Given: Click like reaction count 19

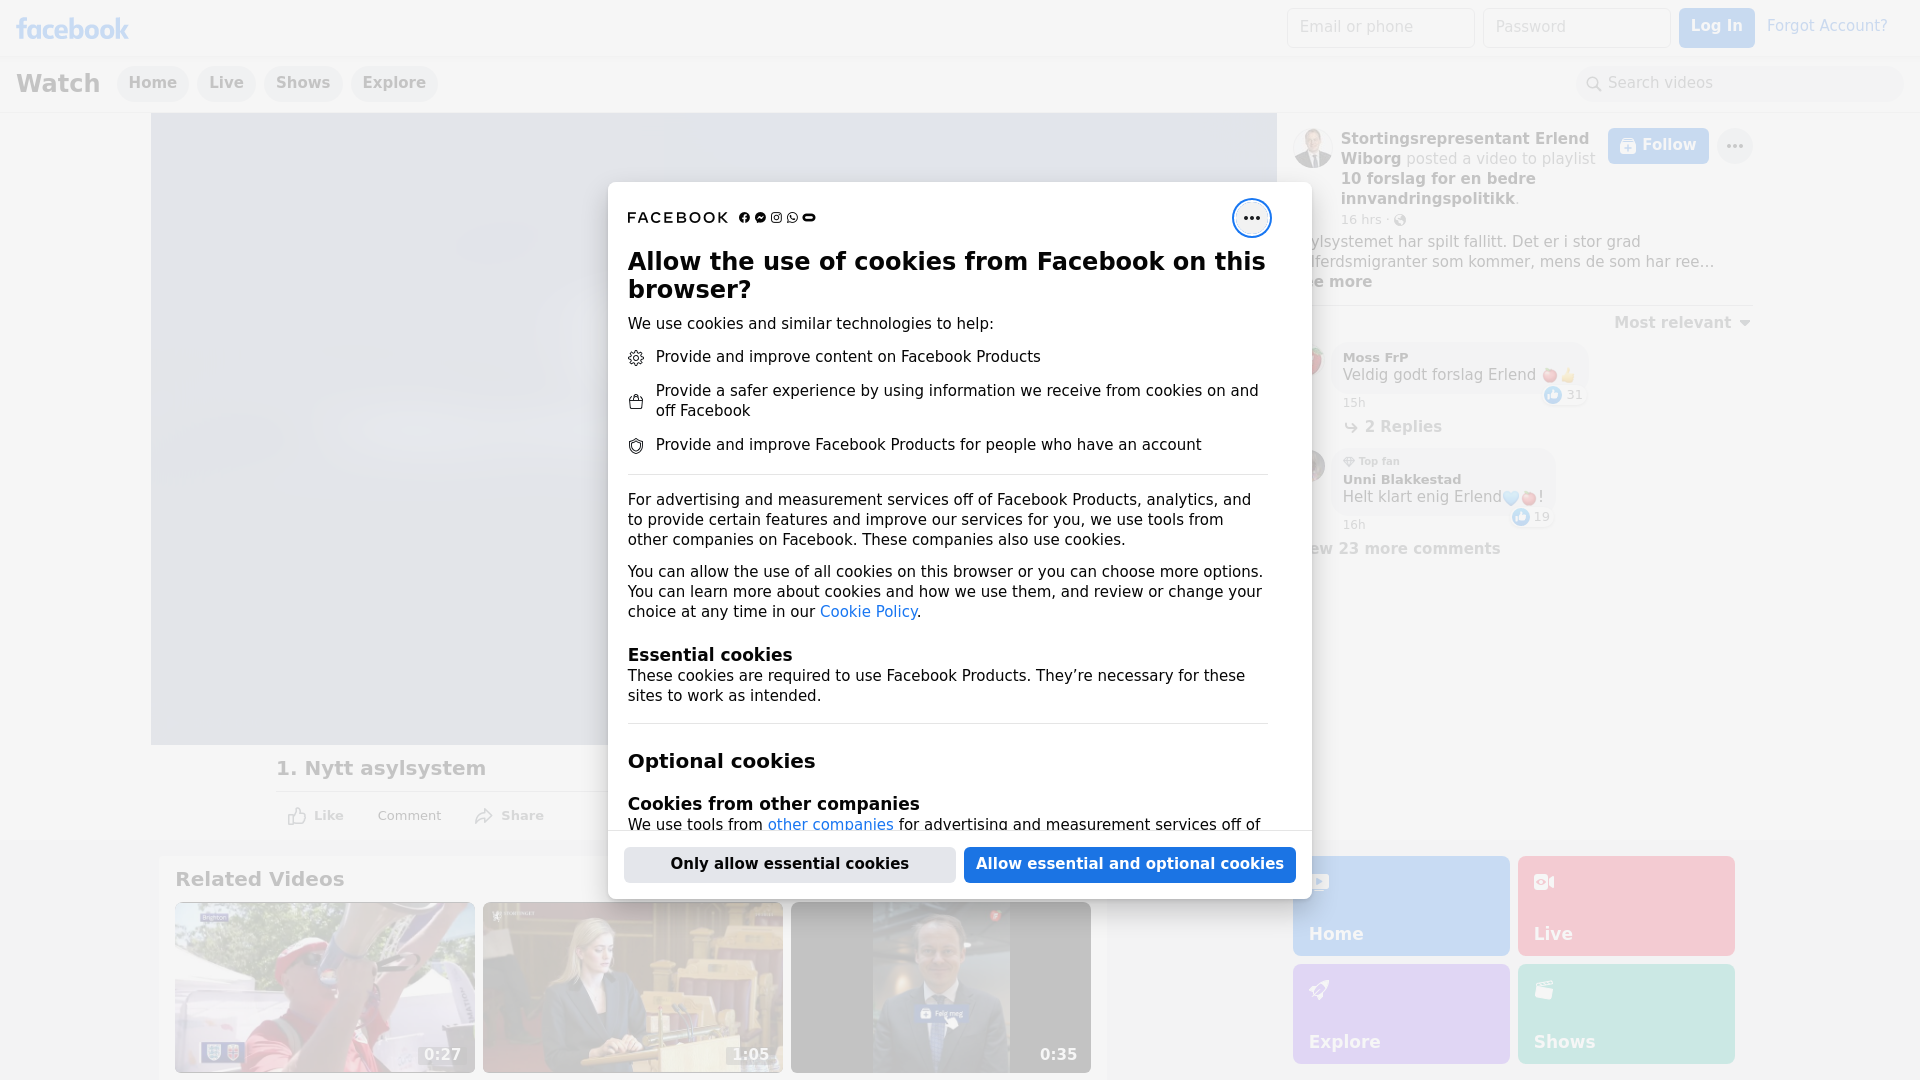Looking at the screenshot, I should click(1531, 517).
